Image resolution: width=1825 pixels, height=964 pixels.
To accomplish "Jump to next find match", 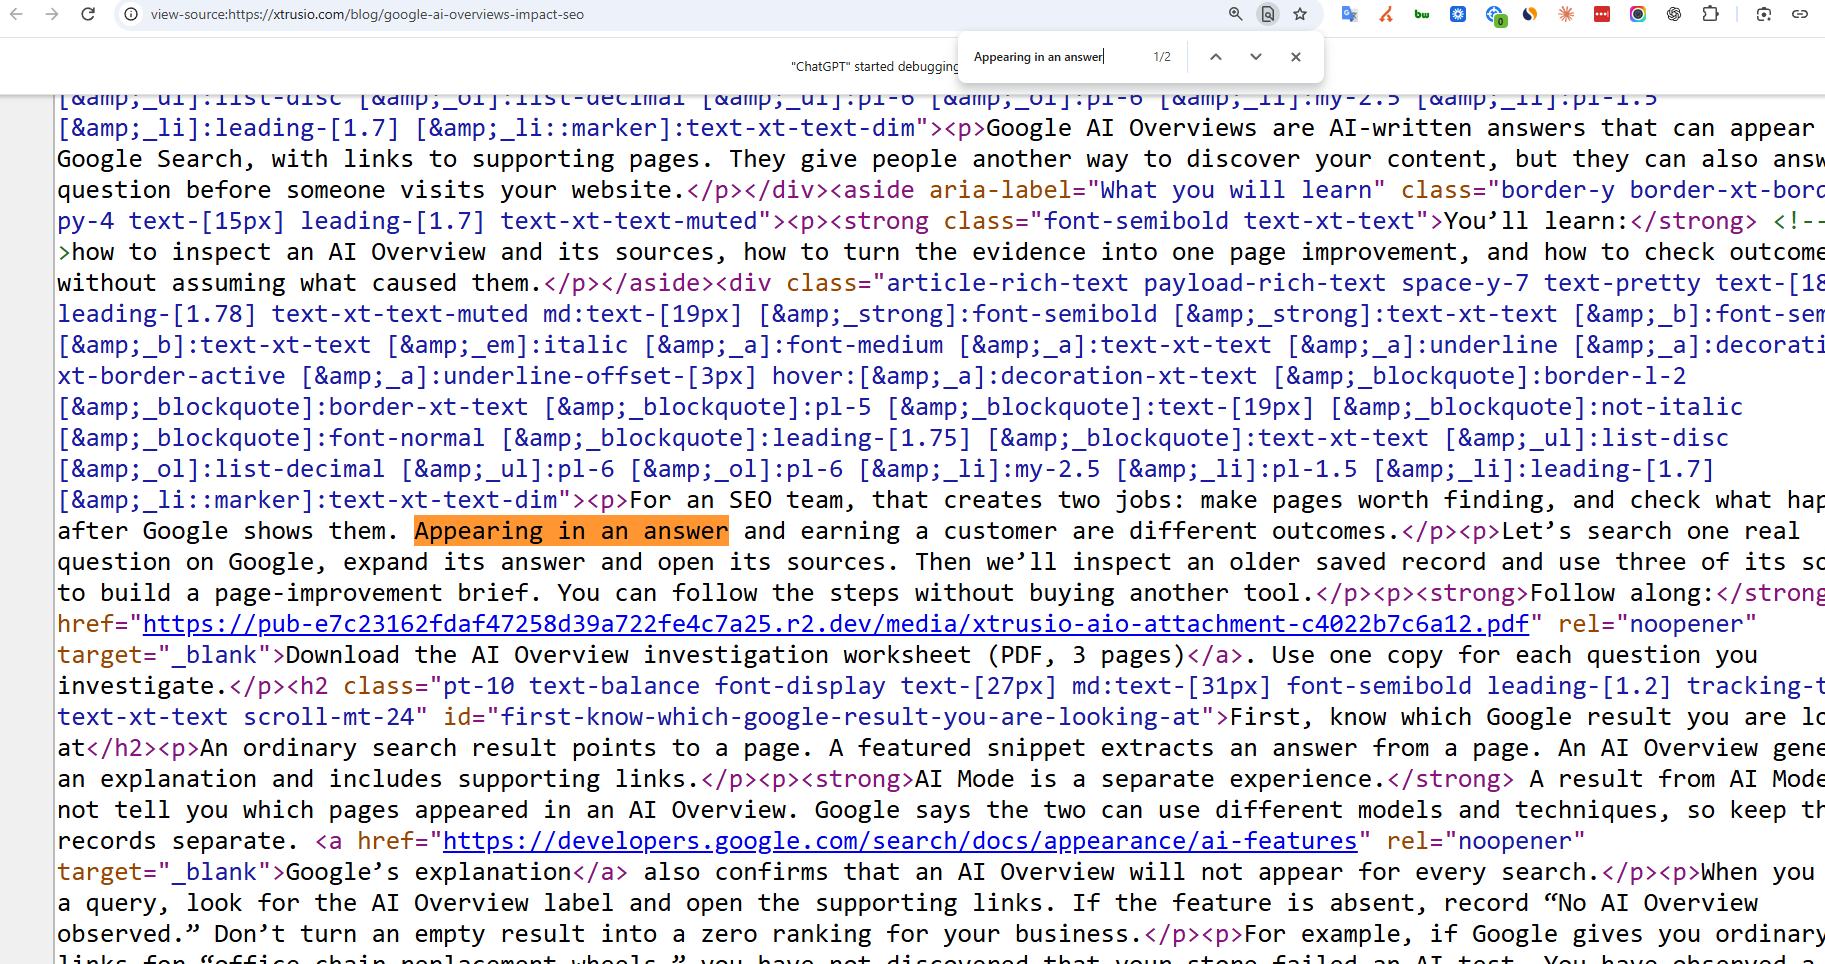I will coord(1256,57).
